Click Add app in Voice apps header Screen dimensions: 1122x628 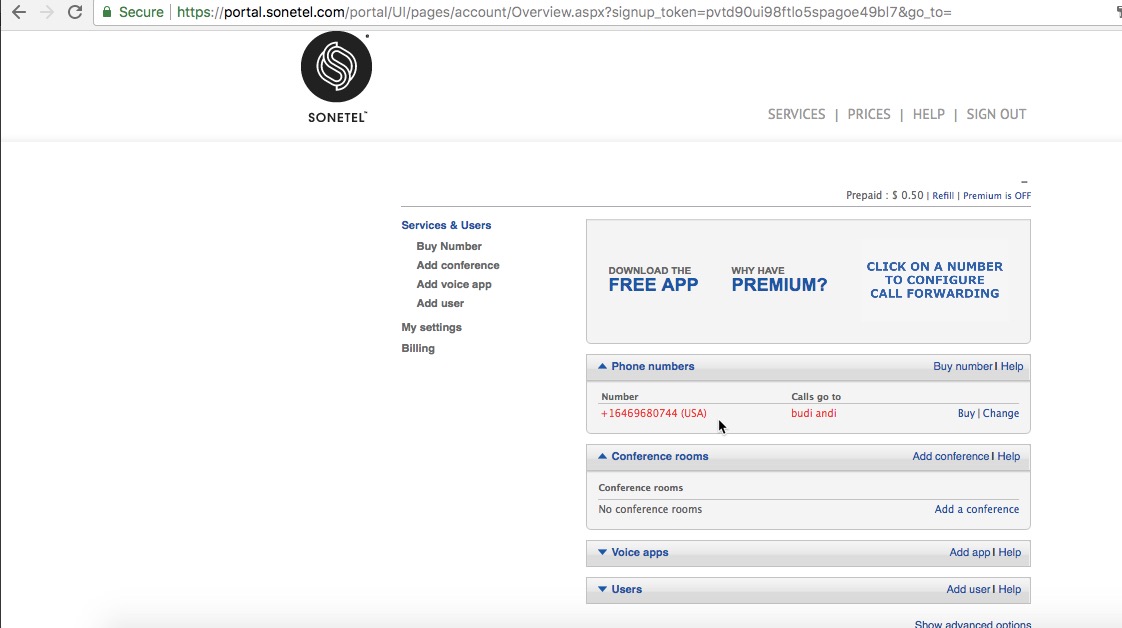pyautogui.click(x=970, y=552)
